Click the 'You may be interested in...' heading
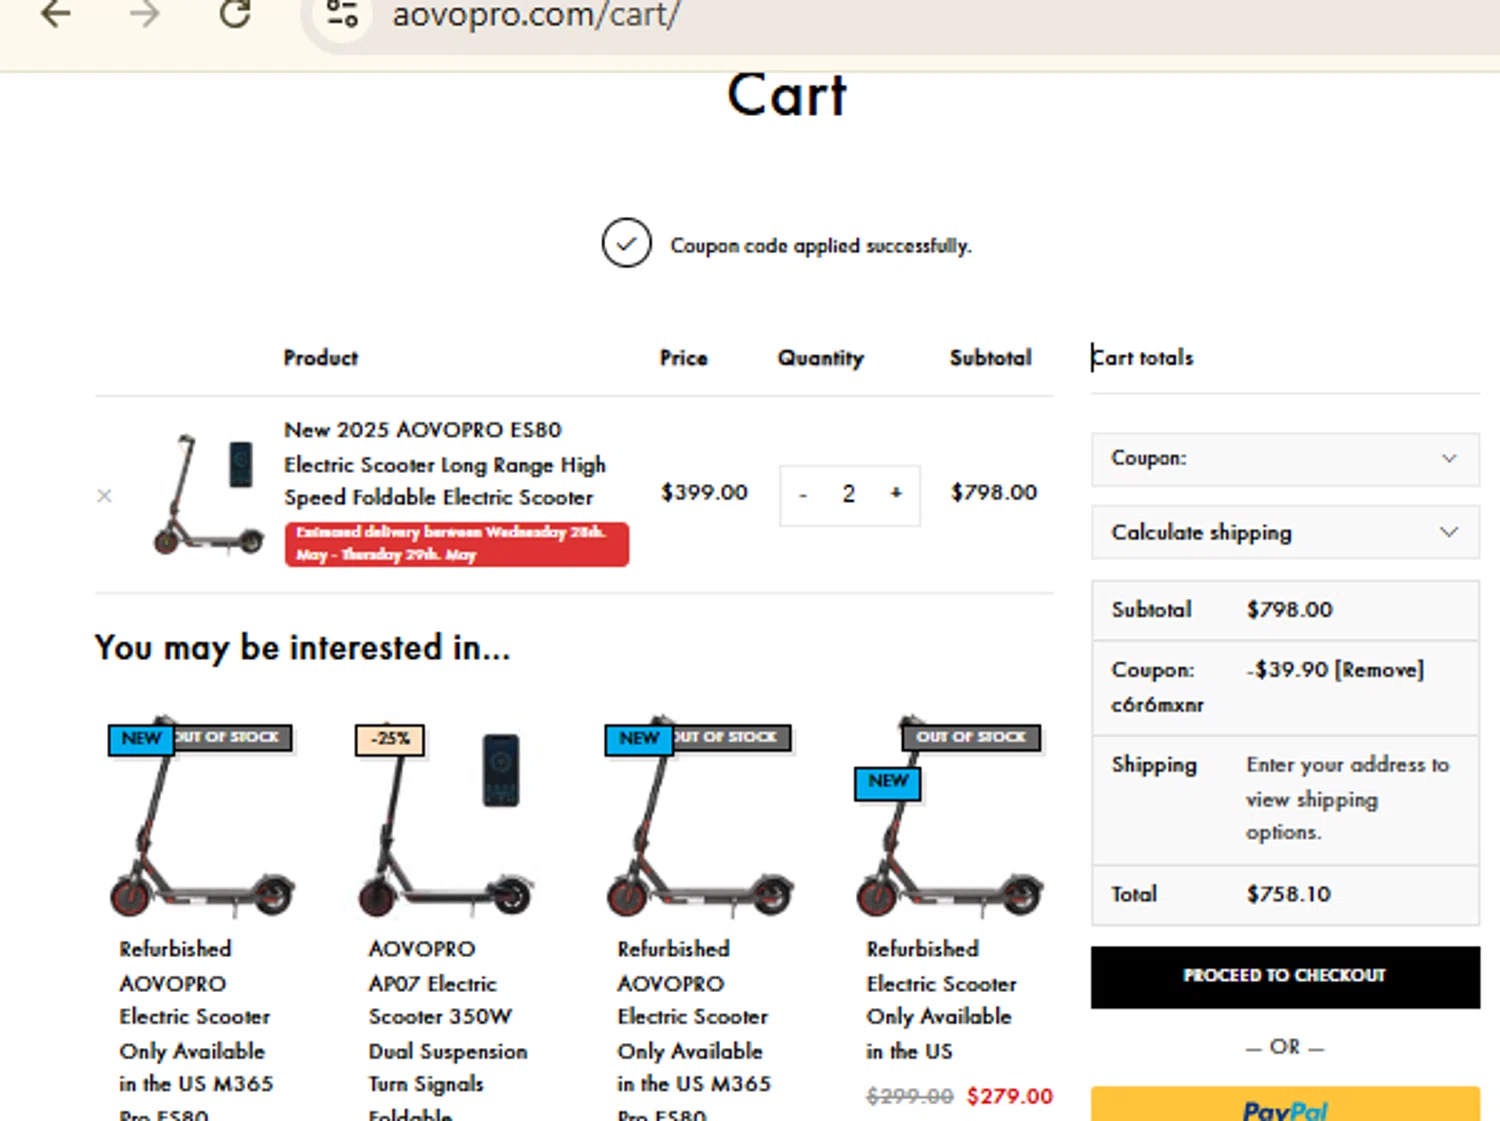The height and width of the screenshot is (1121, 1500). (303, 648)
